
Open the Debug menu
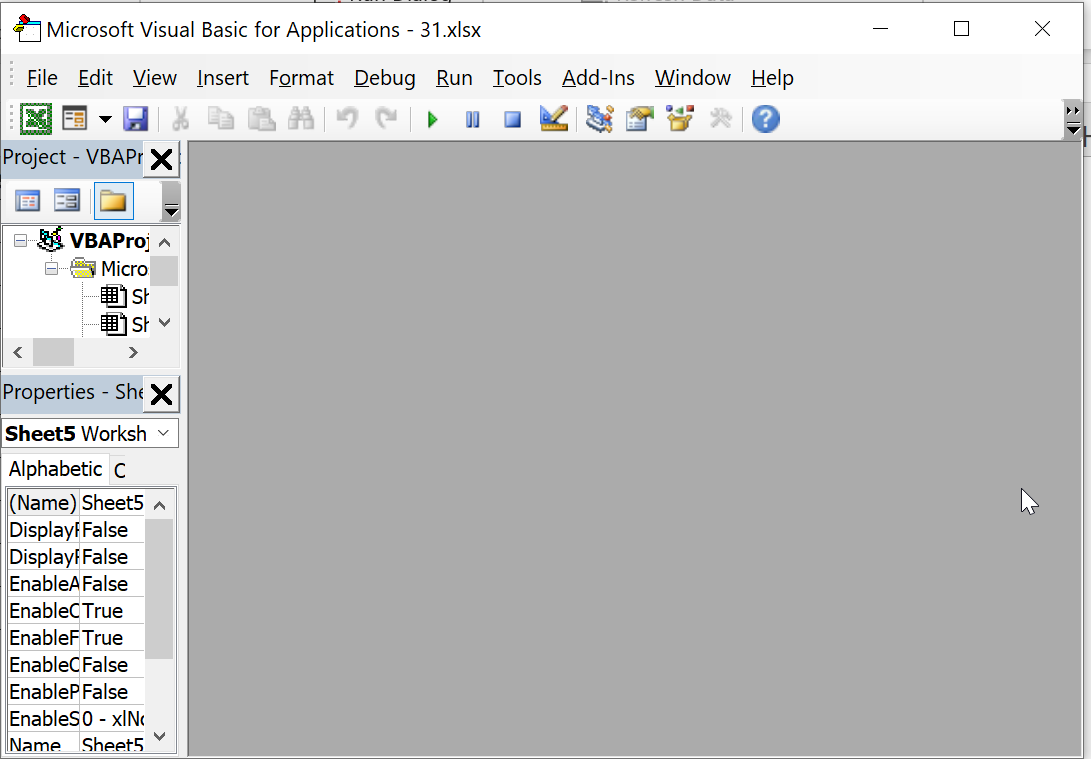[x=385, y=78]
